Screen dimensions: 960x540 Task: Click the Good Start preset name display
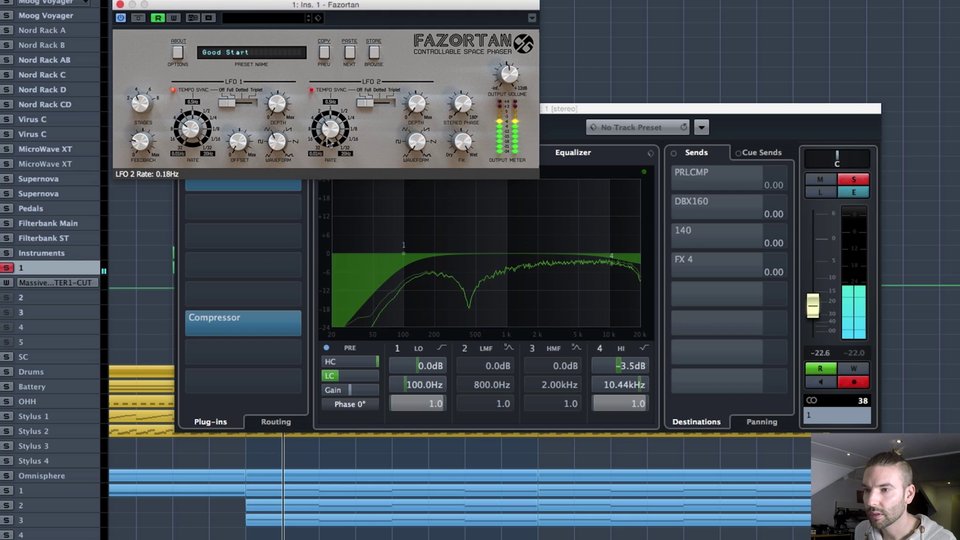(x=251, y=53)
